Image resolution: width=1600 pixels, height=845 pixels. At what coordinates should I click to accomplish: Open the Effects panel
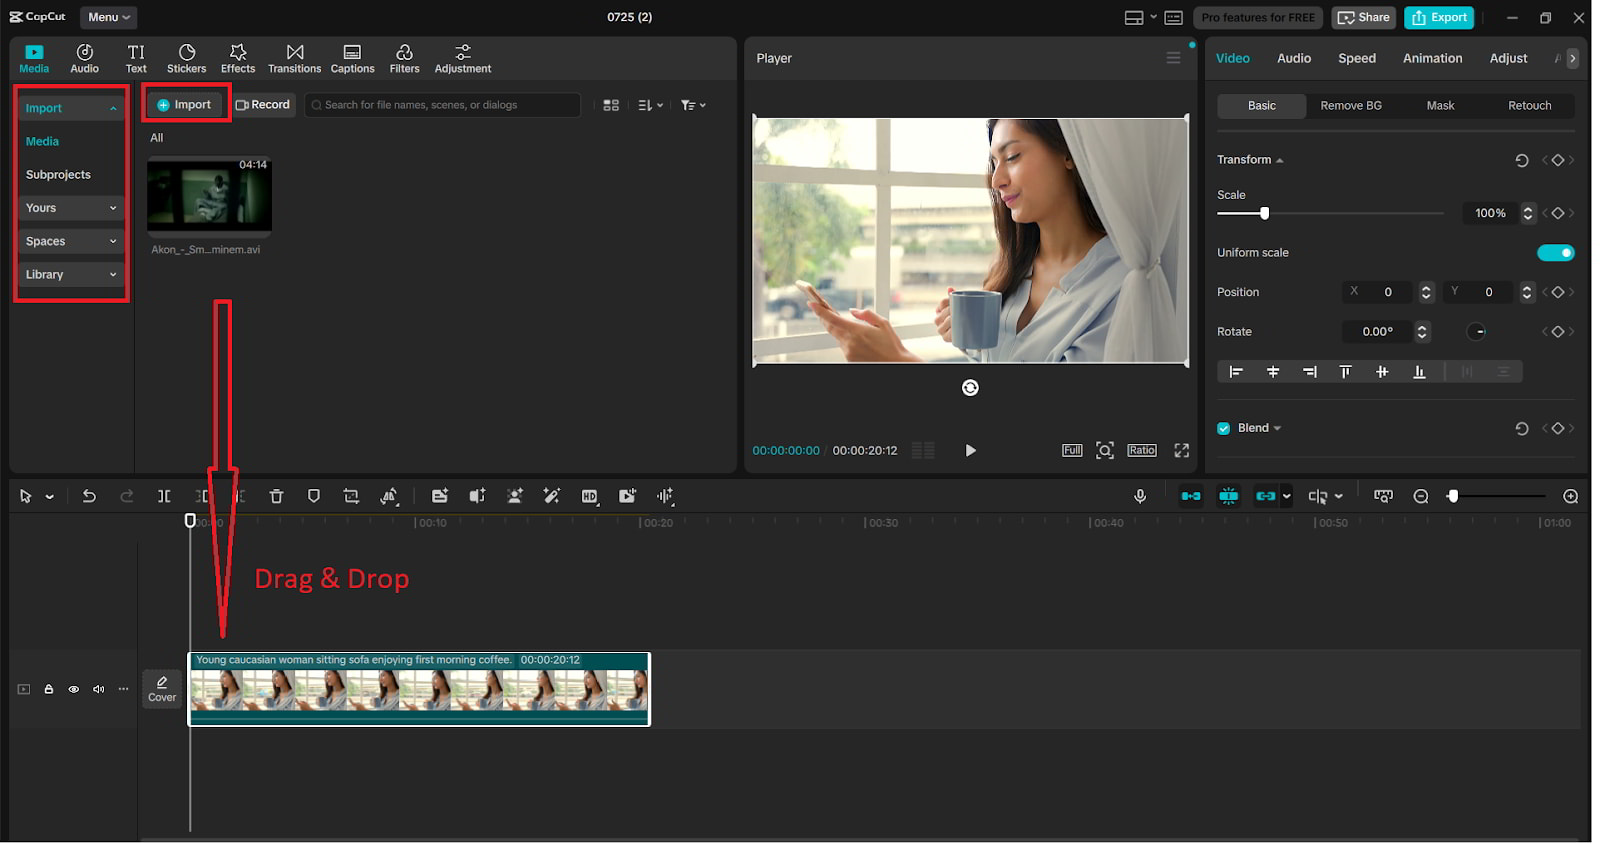click(238, 59)
